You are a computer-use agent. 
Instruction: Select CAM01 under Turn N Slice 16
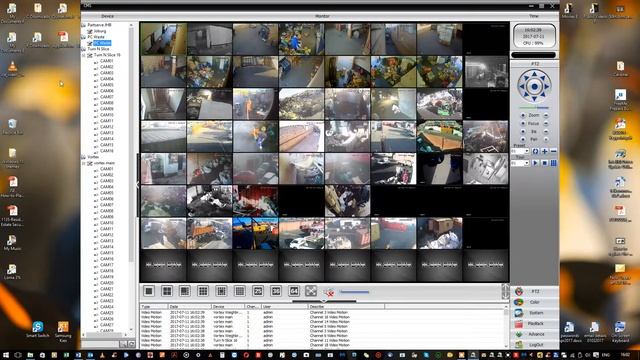(107, 61)
